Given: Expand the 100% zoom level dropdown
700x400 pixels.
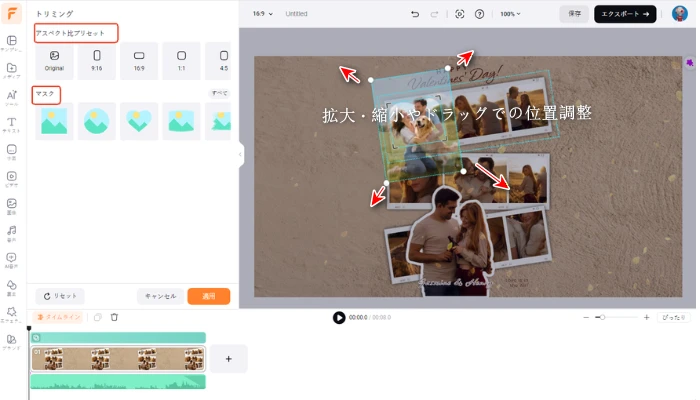Looking at the screenshot, I should click(511, 14).
